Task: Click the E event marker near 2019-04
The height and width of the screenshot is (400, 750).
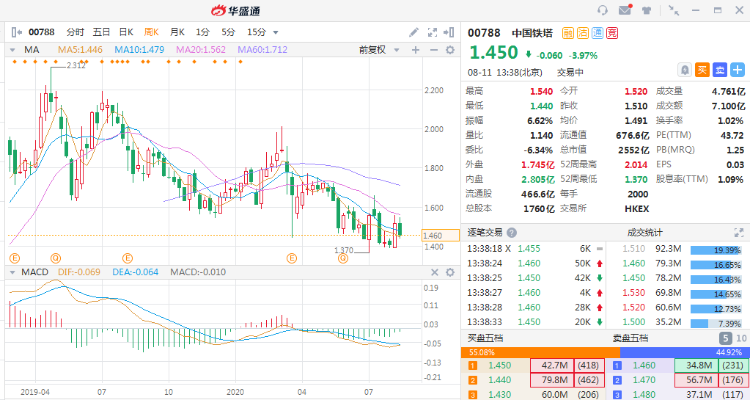Action: point(15,258)
